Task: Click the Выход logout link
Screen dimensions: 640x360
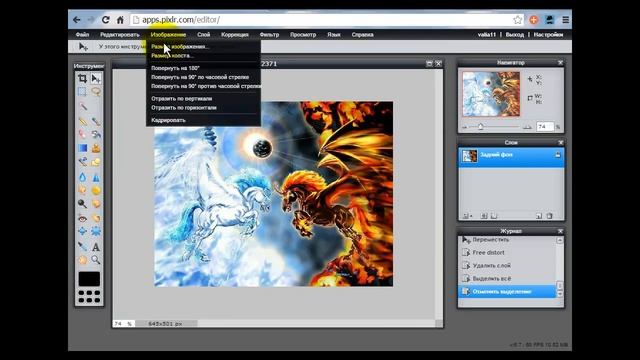Action: (x=515, y=35)
